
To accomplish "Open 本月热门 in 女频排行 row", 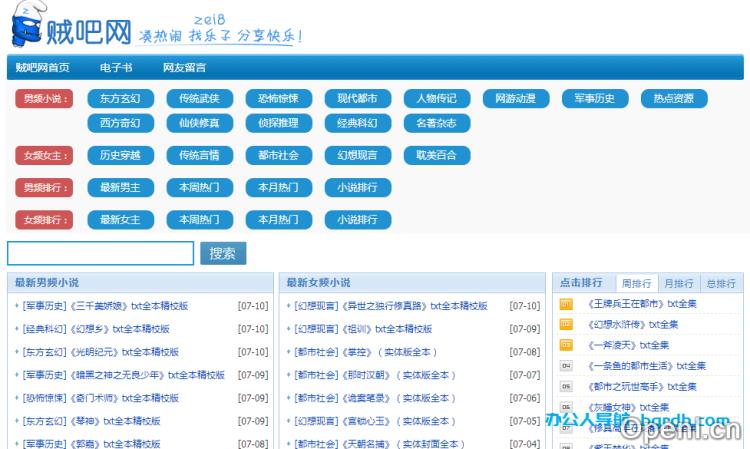I will coord(278,220).
